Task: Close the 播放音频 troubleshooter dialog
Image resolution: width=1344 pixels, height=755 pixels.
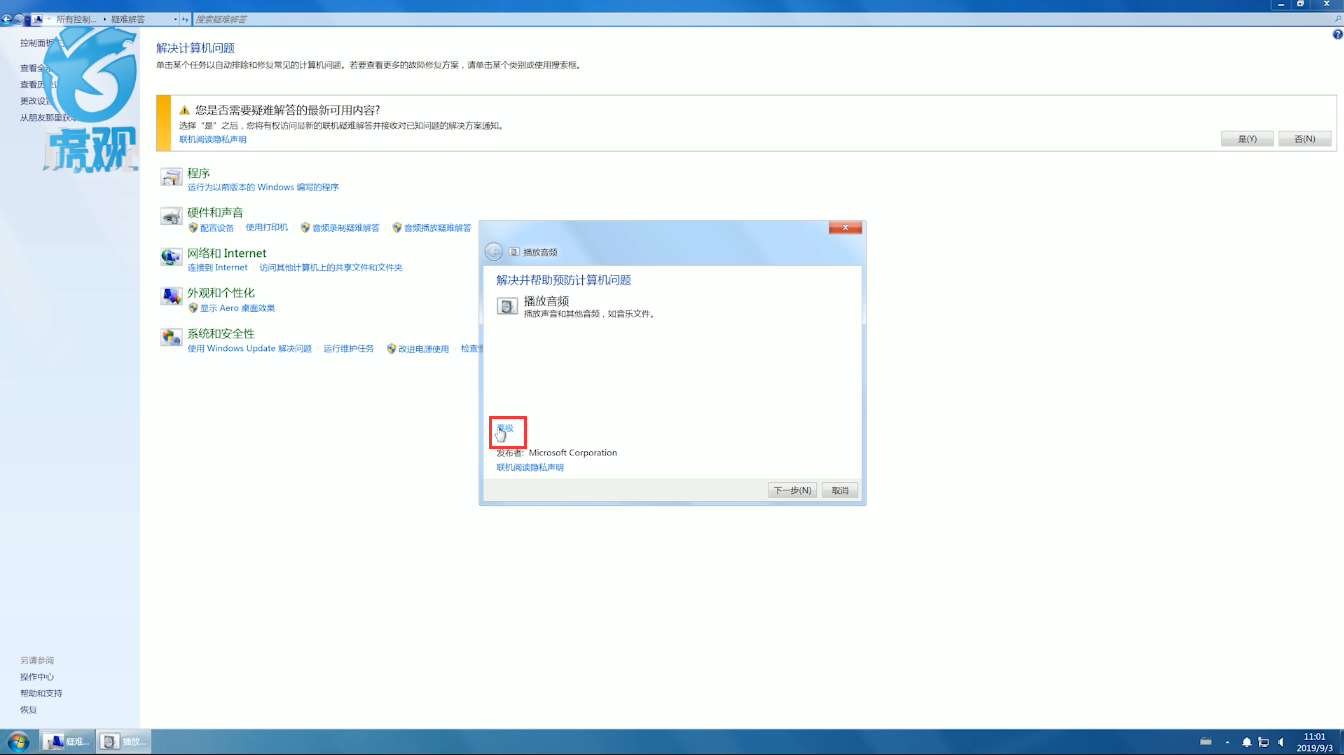Action: point(846,228)
